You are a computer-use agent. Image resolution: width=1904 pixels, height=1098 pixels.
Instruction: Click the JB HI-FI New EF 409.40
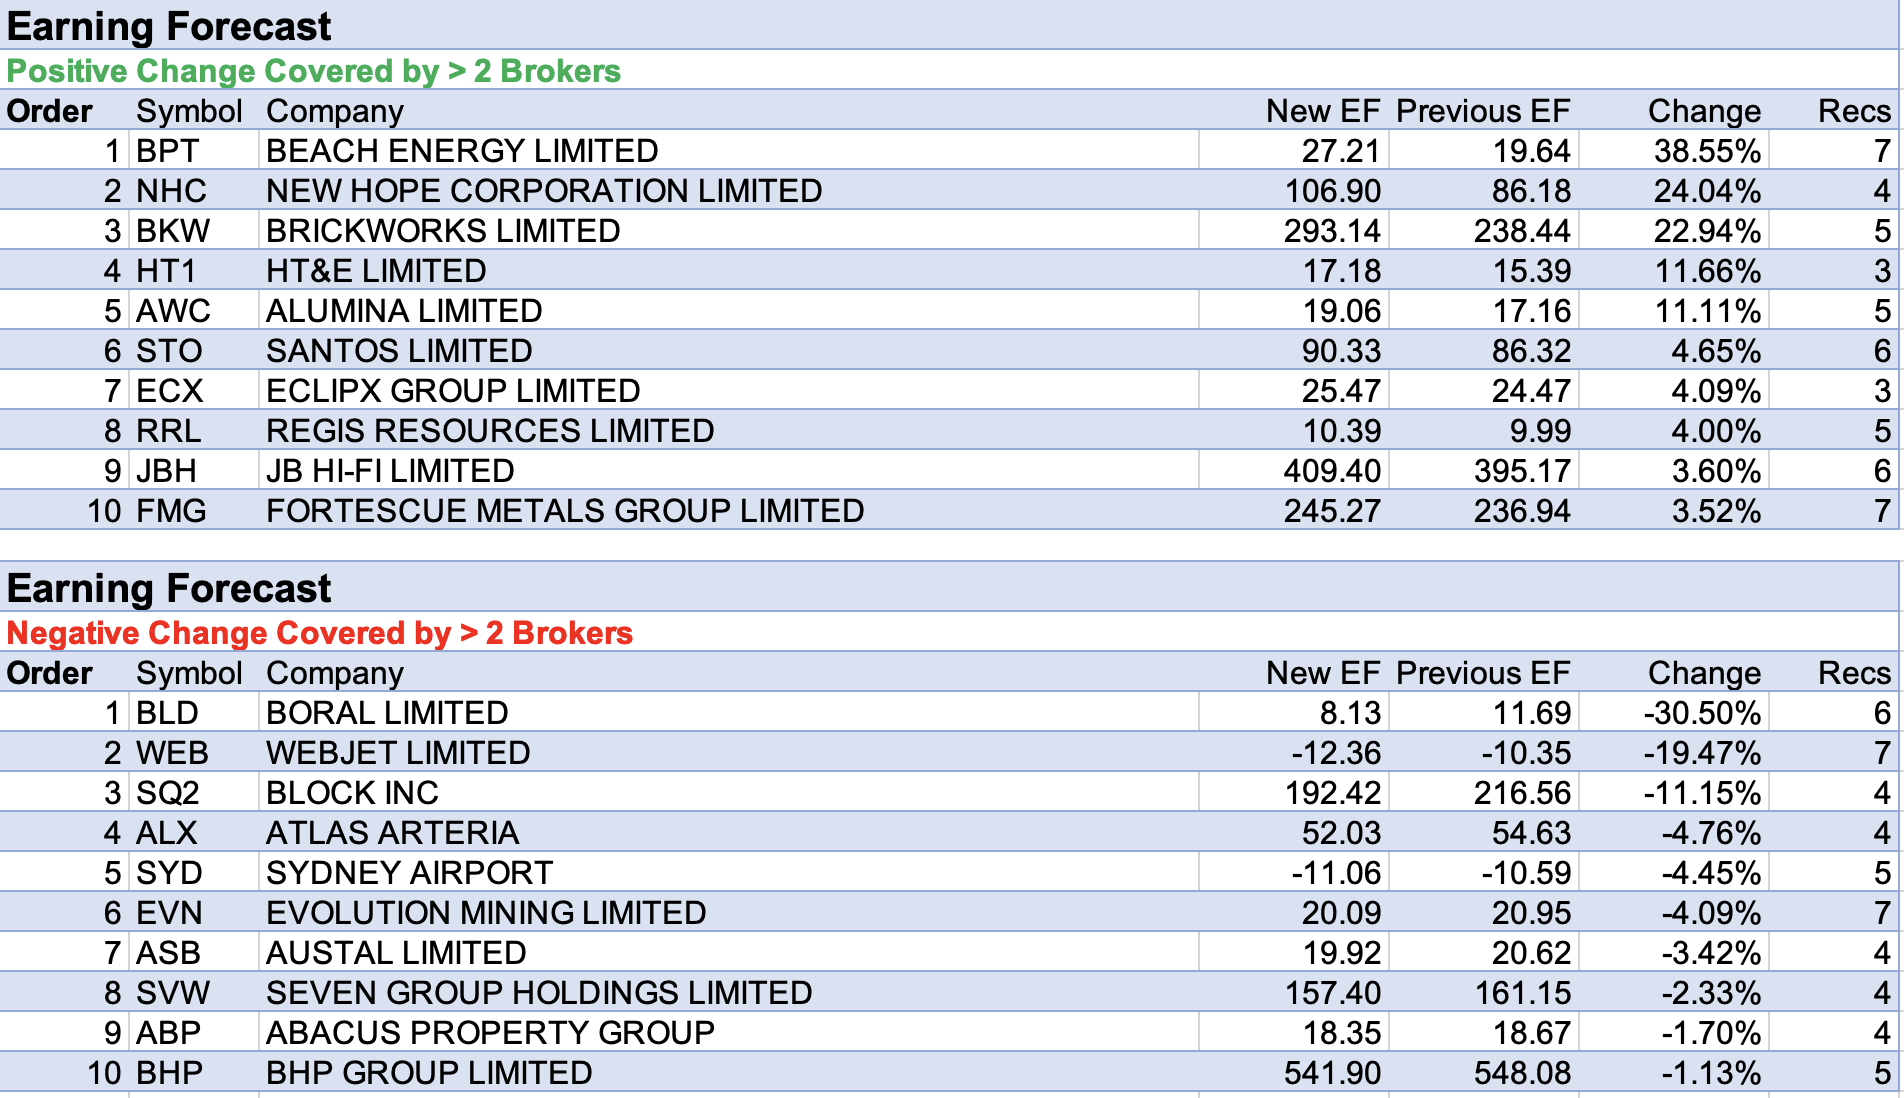point(1331,471)
